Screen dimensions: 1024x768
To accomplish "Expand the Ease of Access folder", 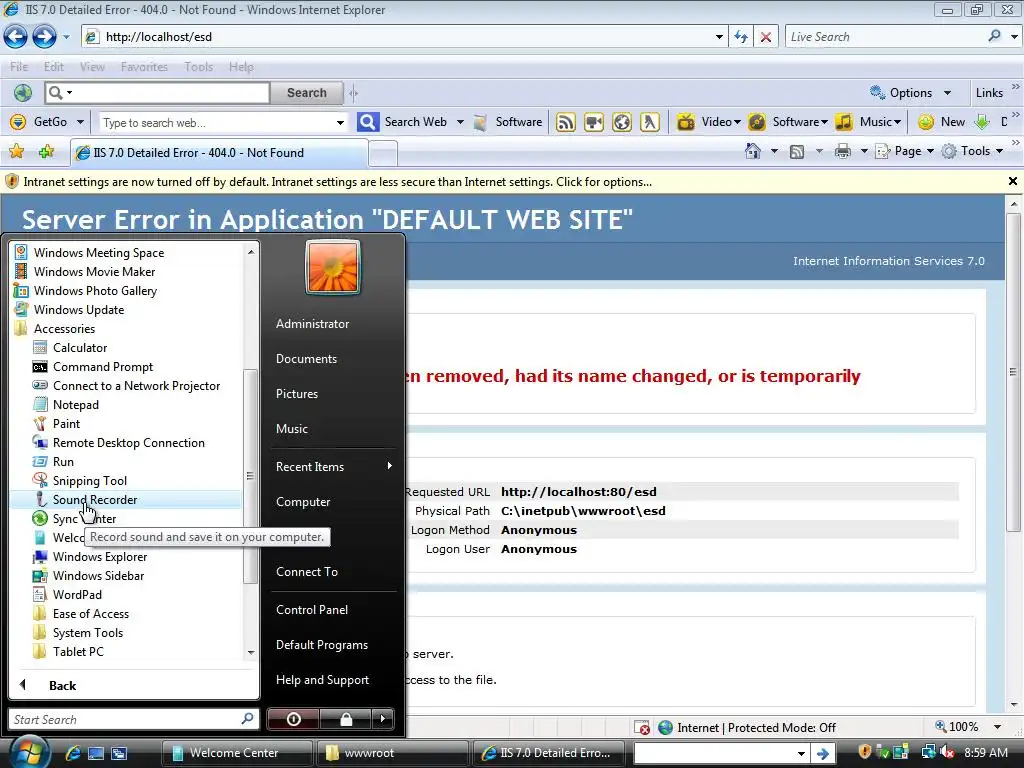I will [91, 613].
